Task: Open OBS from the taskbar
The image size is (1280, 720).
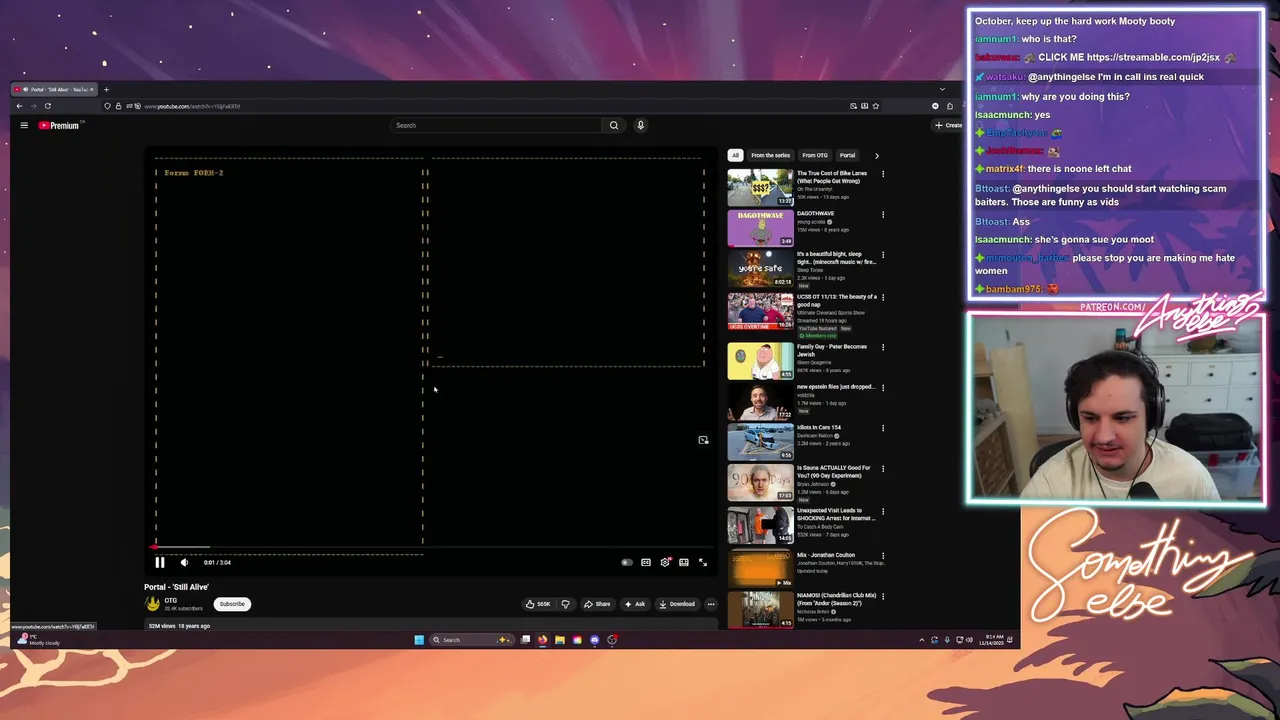Action: pyautogui.click(x=612, y=640)
